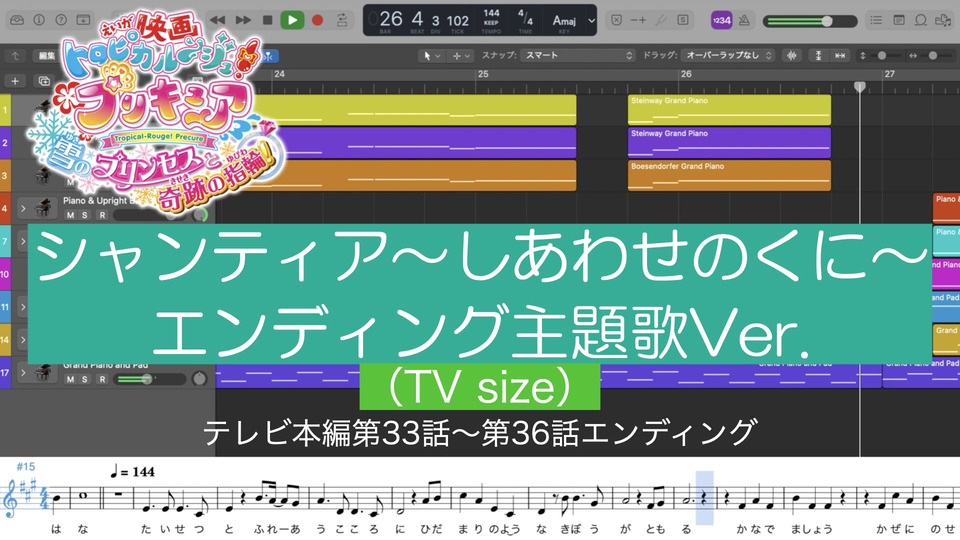
Task: Open the Inspector info icon
Action: (39, 20)
